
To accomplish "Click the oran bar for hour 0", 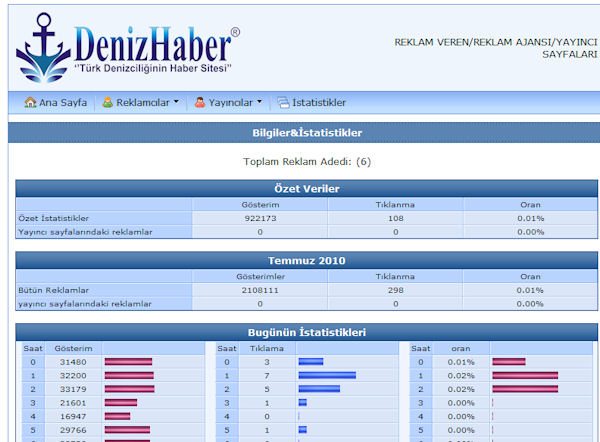I will click(x=509, y=362).
